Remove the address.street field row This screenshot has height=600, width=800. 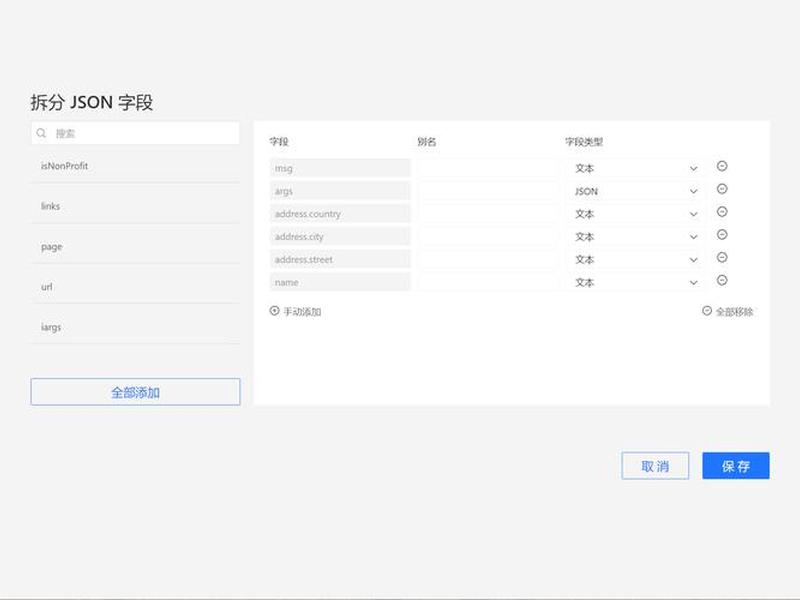tap(722, 258)
